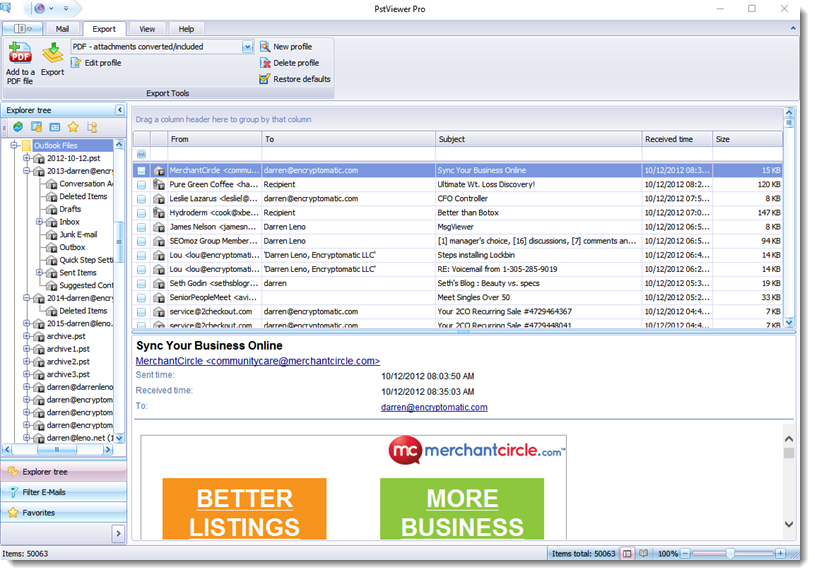The width and height of the screenshot is (815, 575).
Task: Click the attachment envelope icon of Pure Green Coffee row
Action: pyautogui.click(x=159, y=185)
